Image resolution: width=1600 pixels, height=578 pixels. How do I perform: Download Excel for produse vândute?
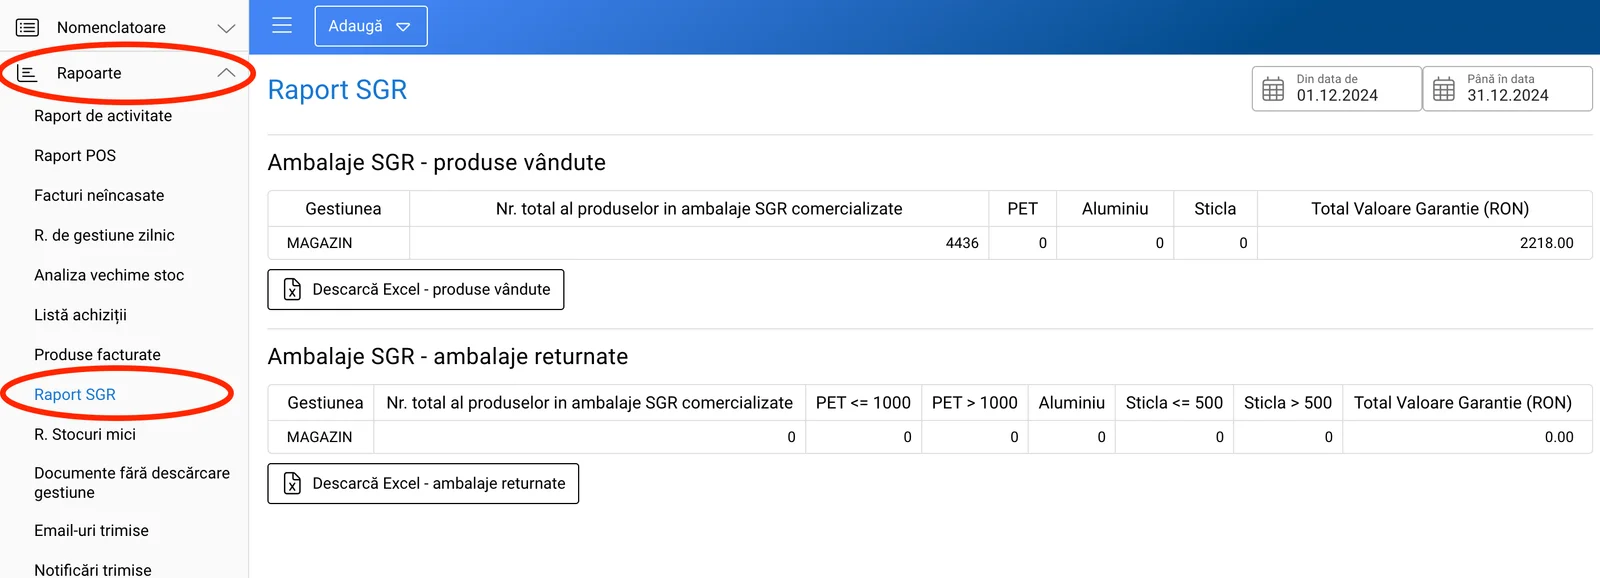click(x=416, y=289)
